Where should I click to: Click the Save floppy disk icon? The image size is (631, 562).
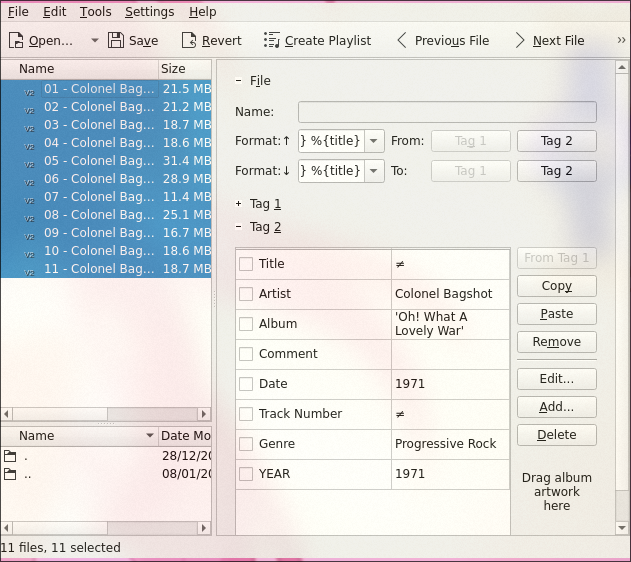[116, 41]
